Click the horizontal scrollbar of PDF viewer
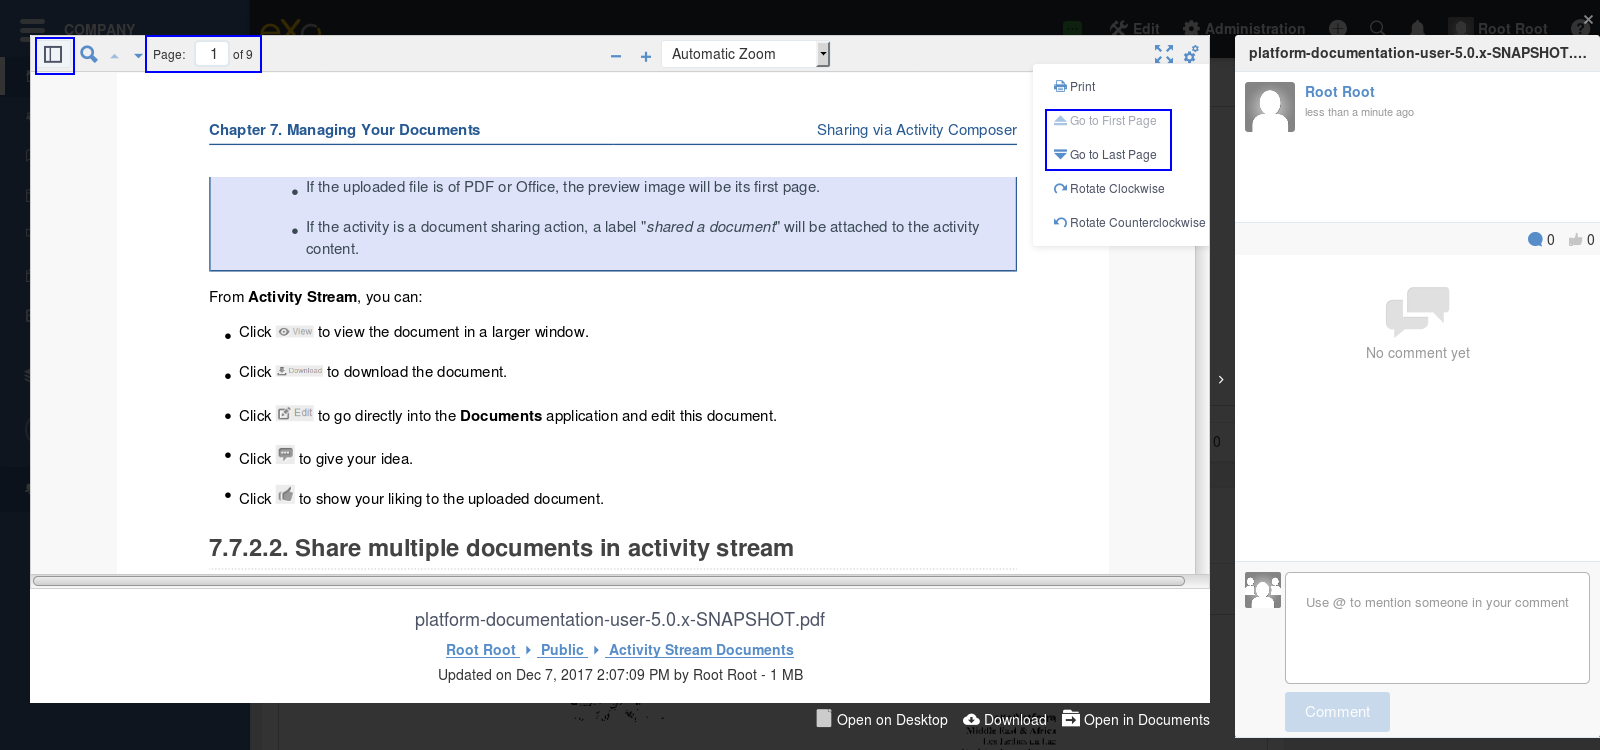This screenshot has height=750, width=1600. pyautogui.click(x=609, y=581)
